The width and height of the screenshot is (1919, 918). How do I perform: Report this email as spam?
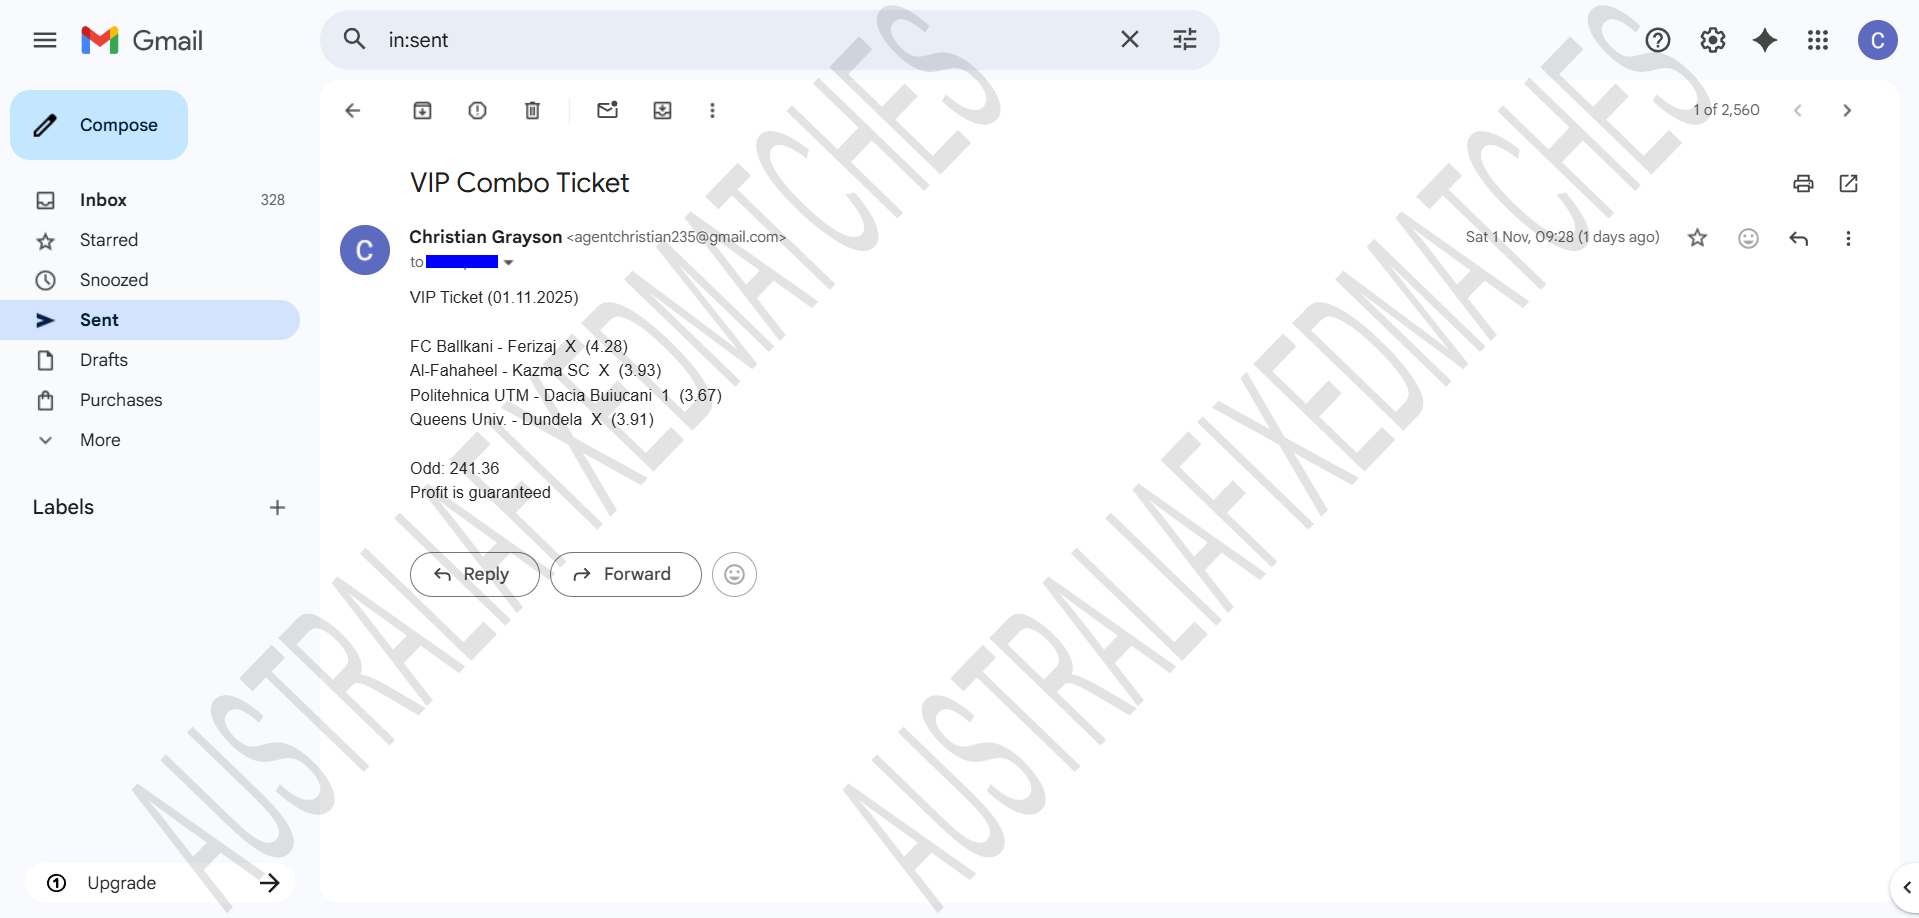pos(478,110)
